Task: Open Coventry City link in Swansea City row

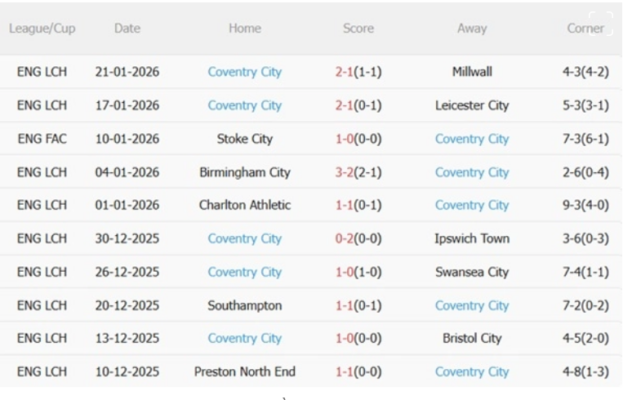Action: point(245,272)
